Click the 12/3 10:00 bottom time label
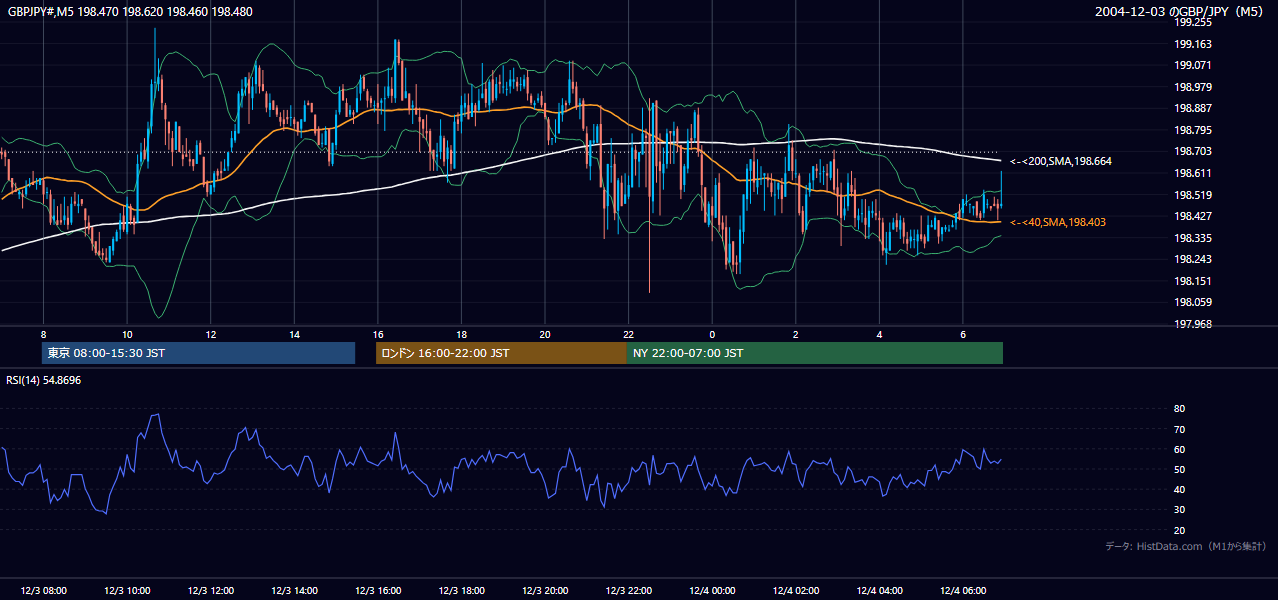Viewport: 1278px width, 600px height. (127, 591)
